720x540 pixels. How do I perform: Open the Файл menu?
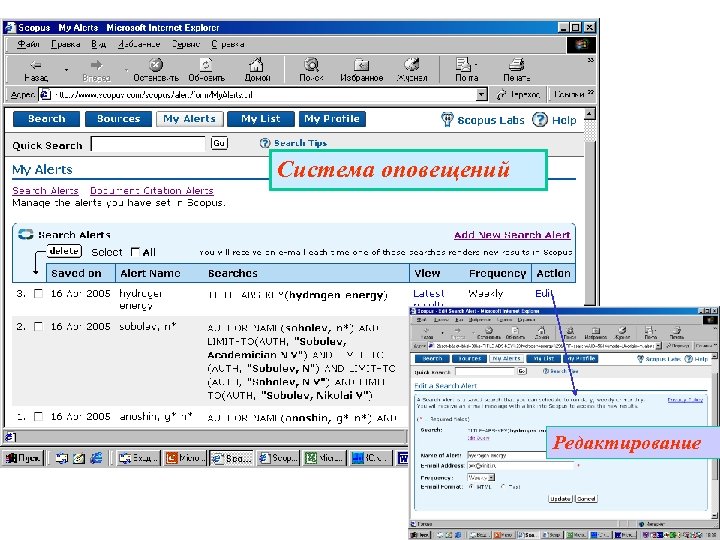click(x=28, y=44)
